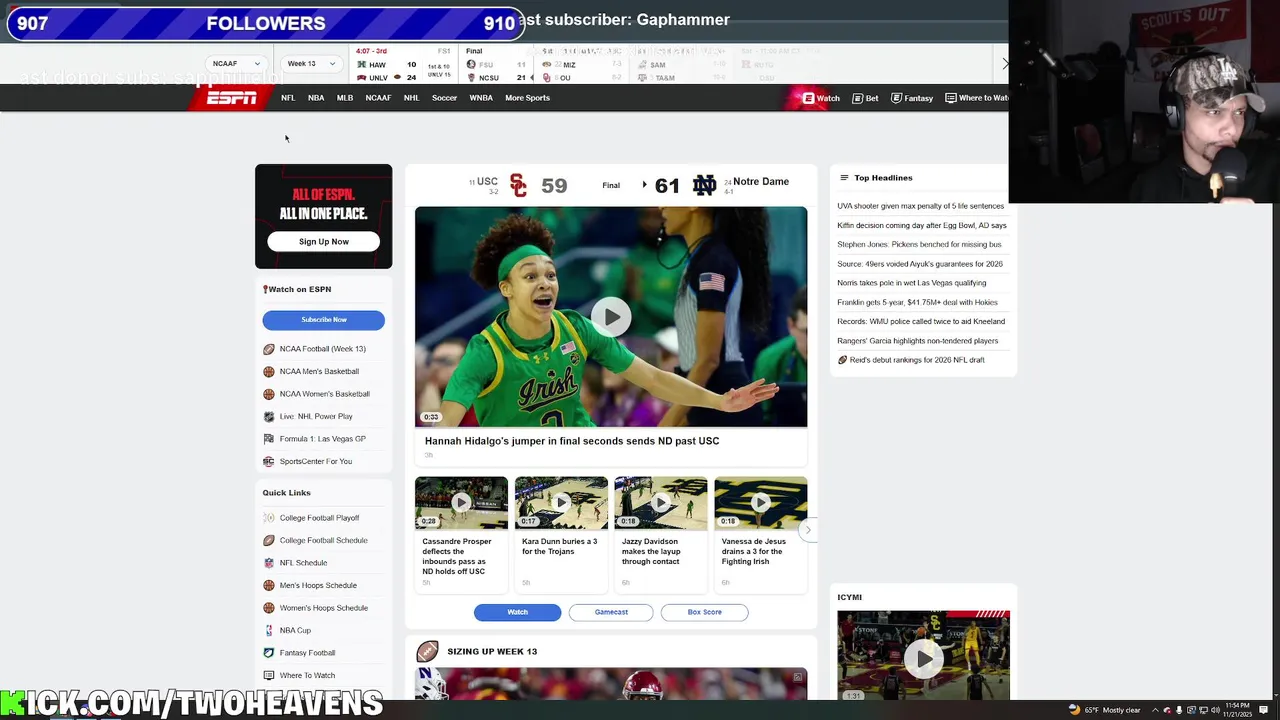Show hidden icons in system tray
Image resolution: width=1280 pixels, height=720 pixels.
(x=1155, y=710)
